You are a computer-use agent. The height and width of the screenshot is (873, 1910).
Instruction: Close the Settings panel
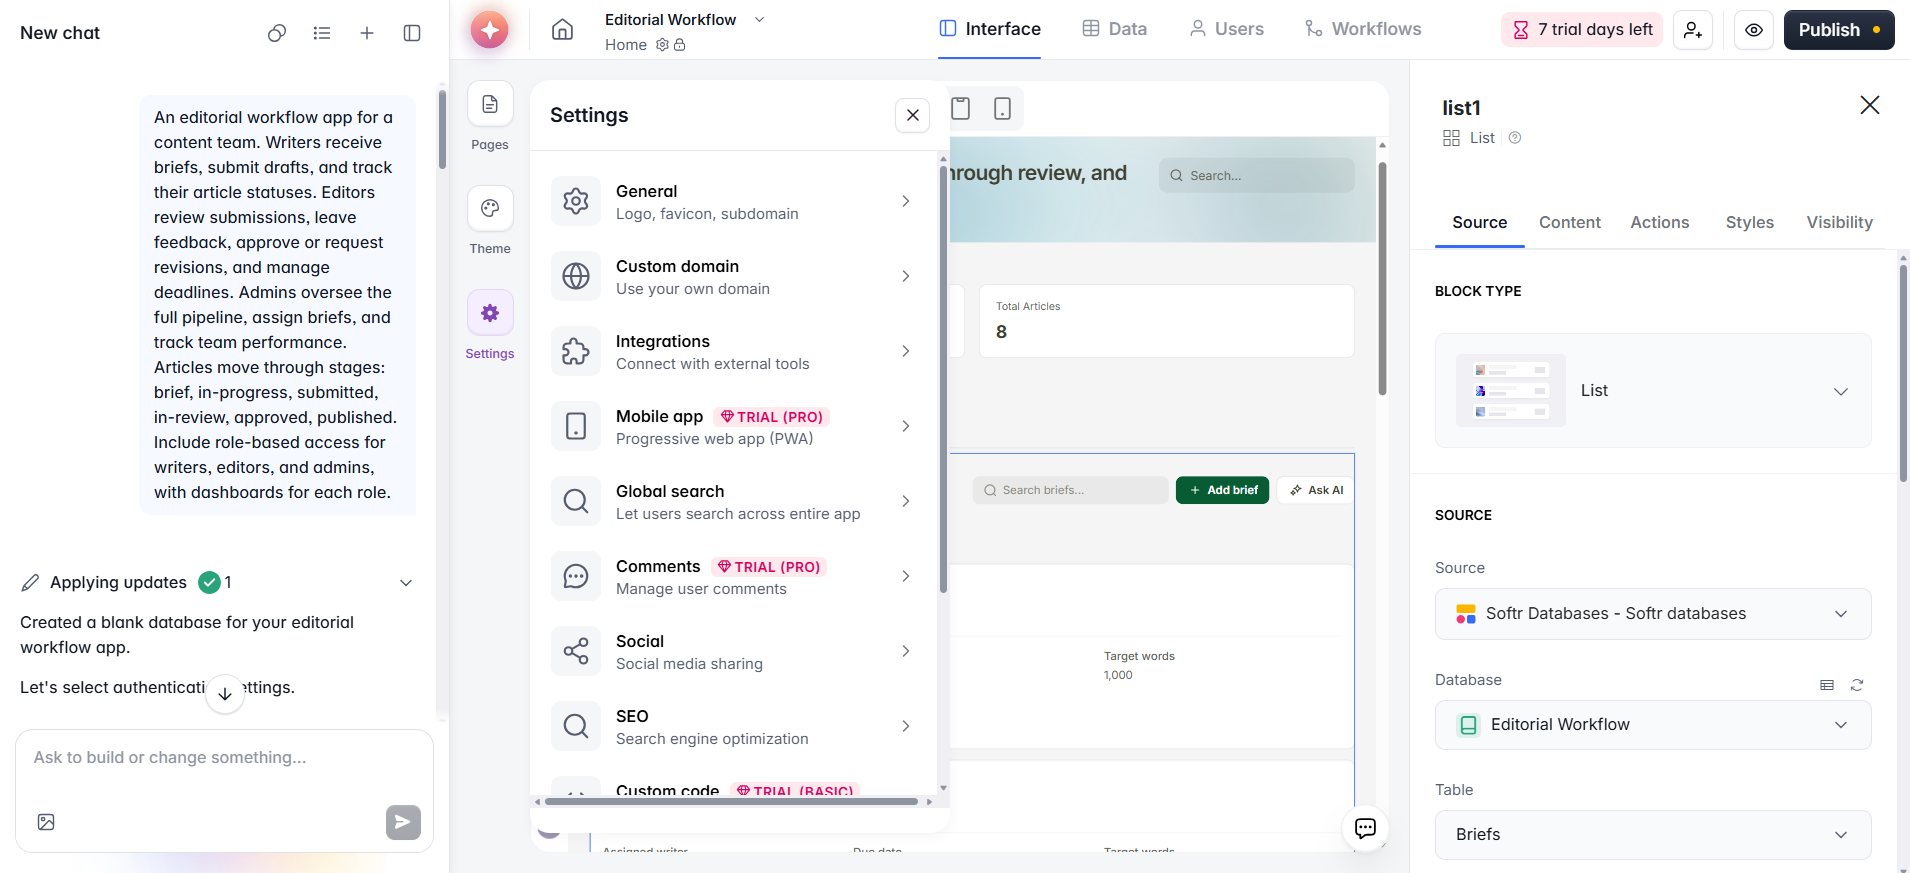[913, 115]
